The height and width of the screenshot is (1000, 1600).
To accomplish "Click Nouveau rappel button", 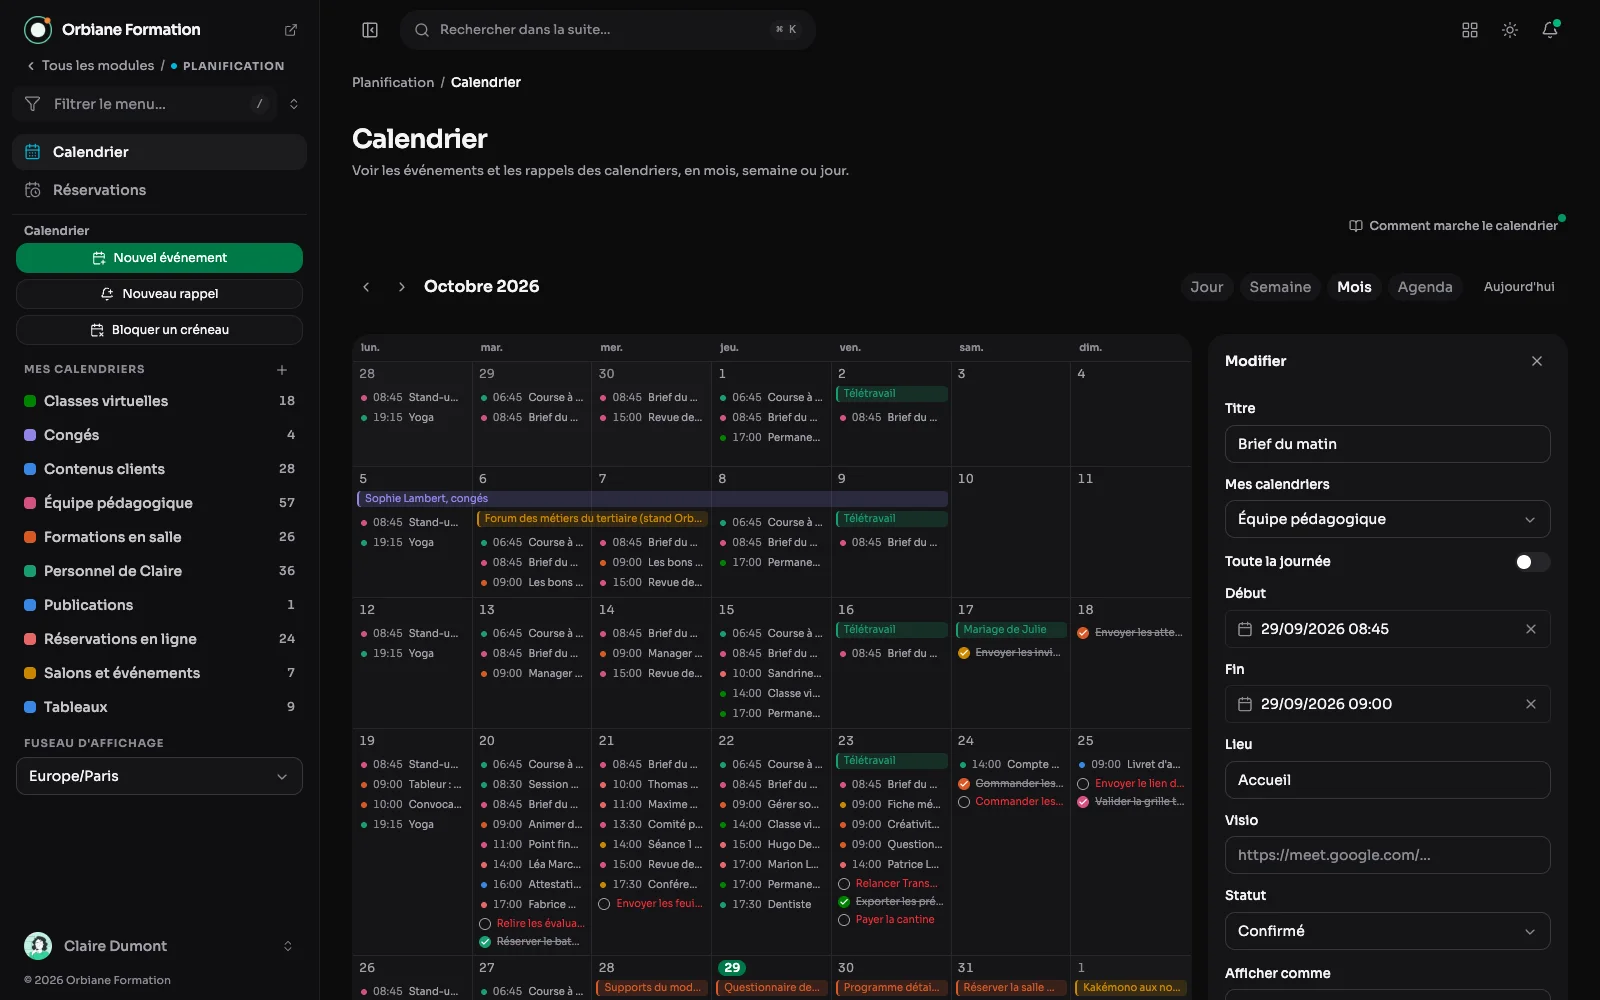I will 159,294.
